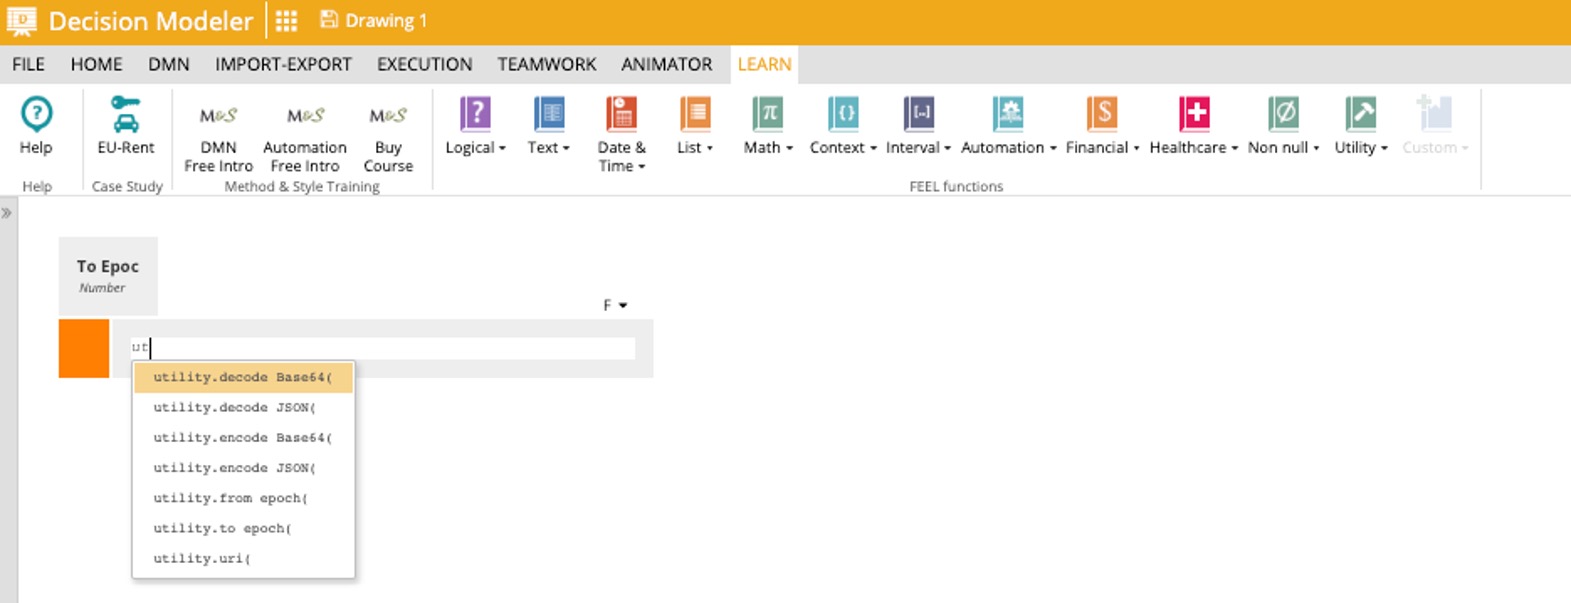1571x603 pixels.
Task: Click the Buy Course icon
Action: point(388,116)
